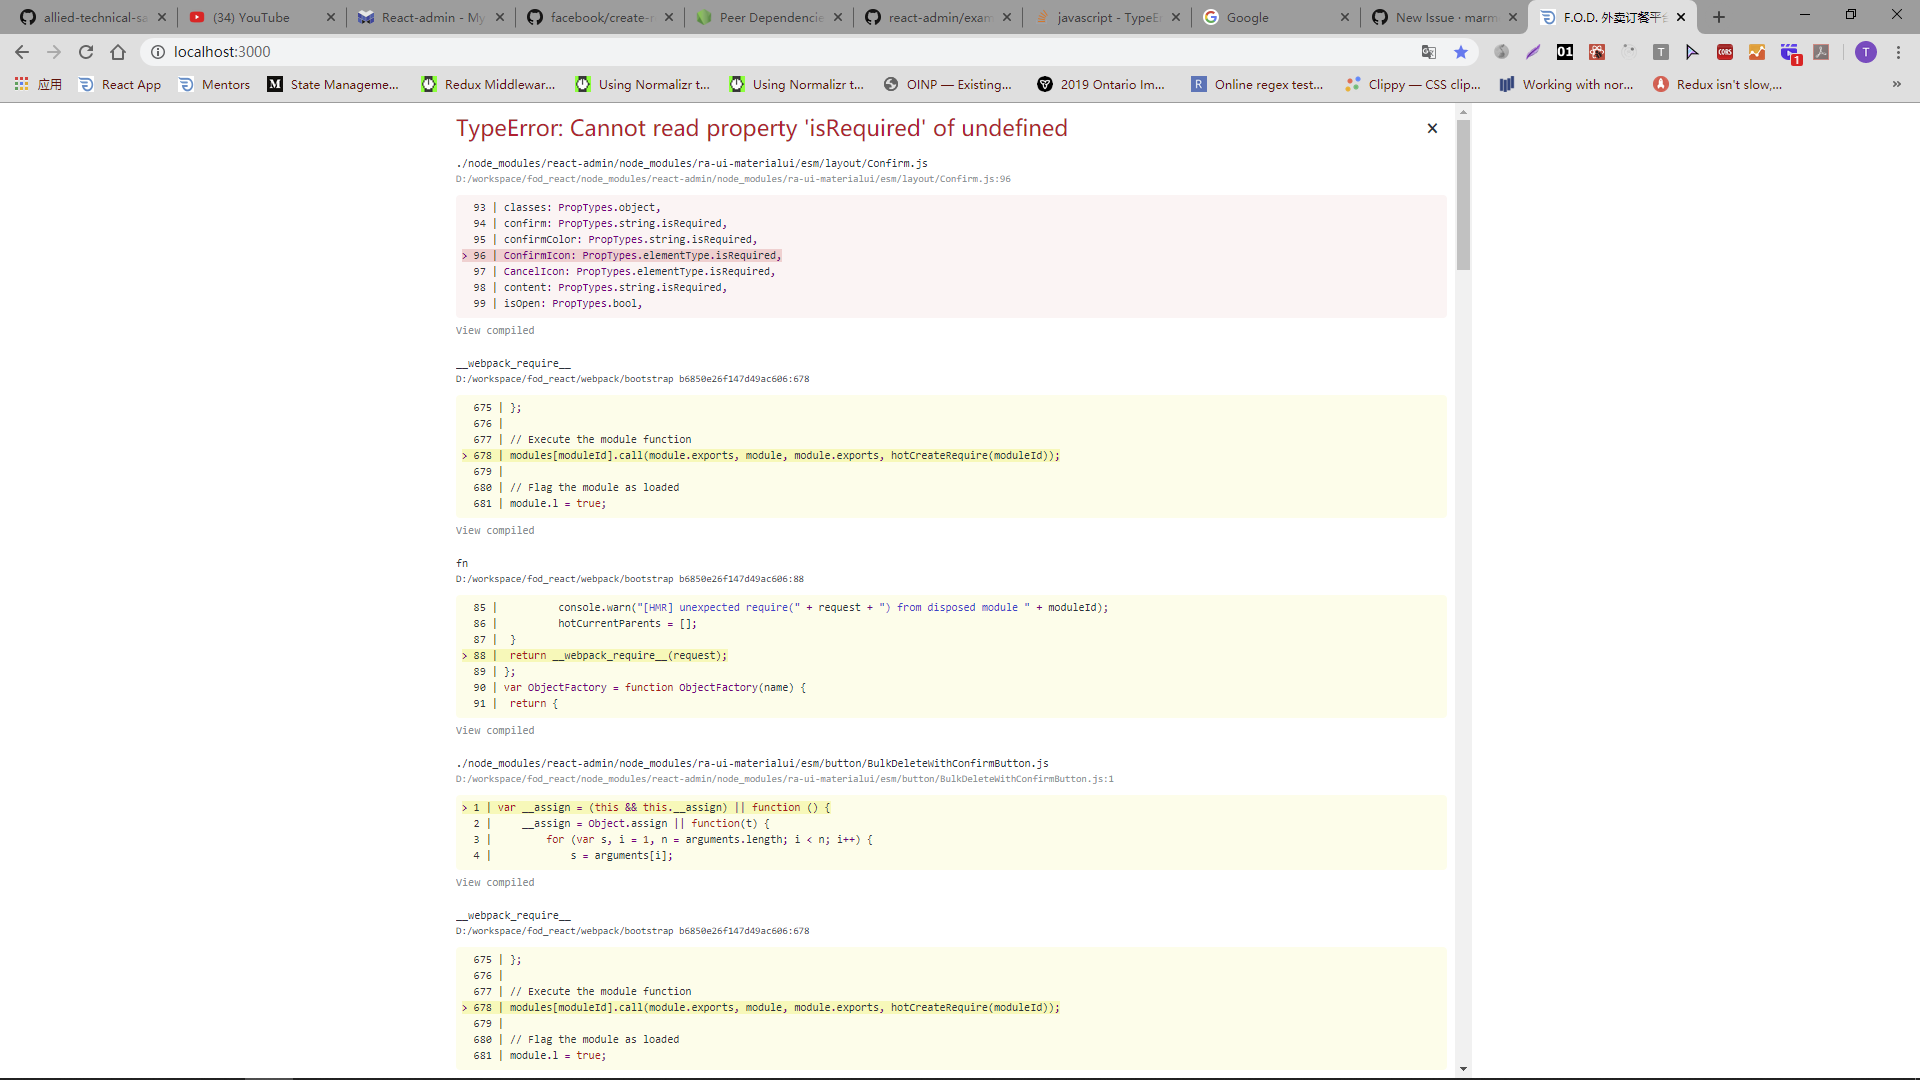Open the Adobe Acrobat extension

click(1822, 51)
